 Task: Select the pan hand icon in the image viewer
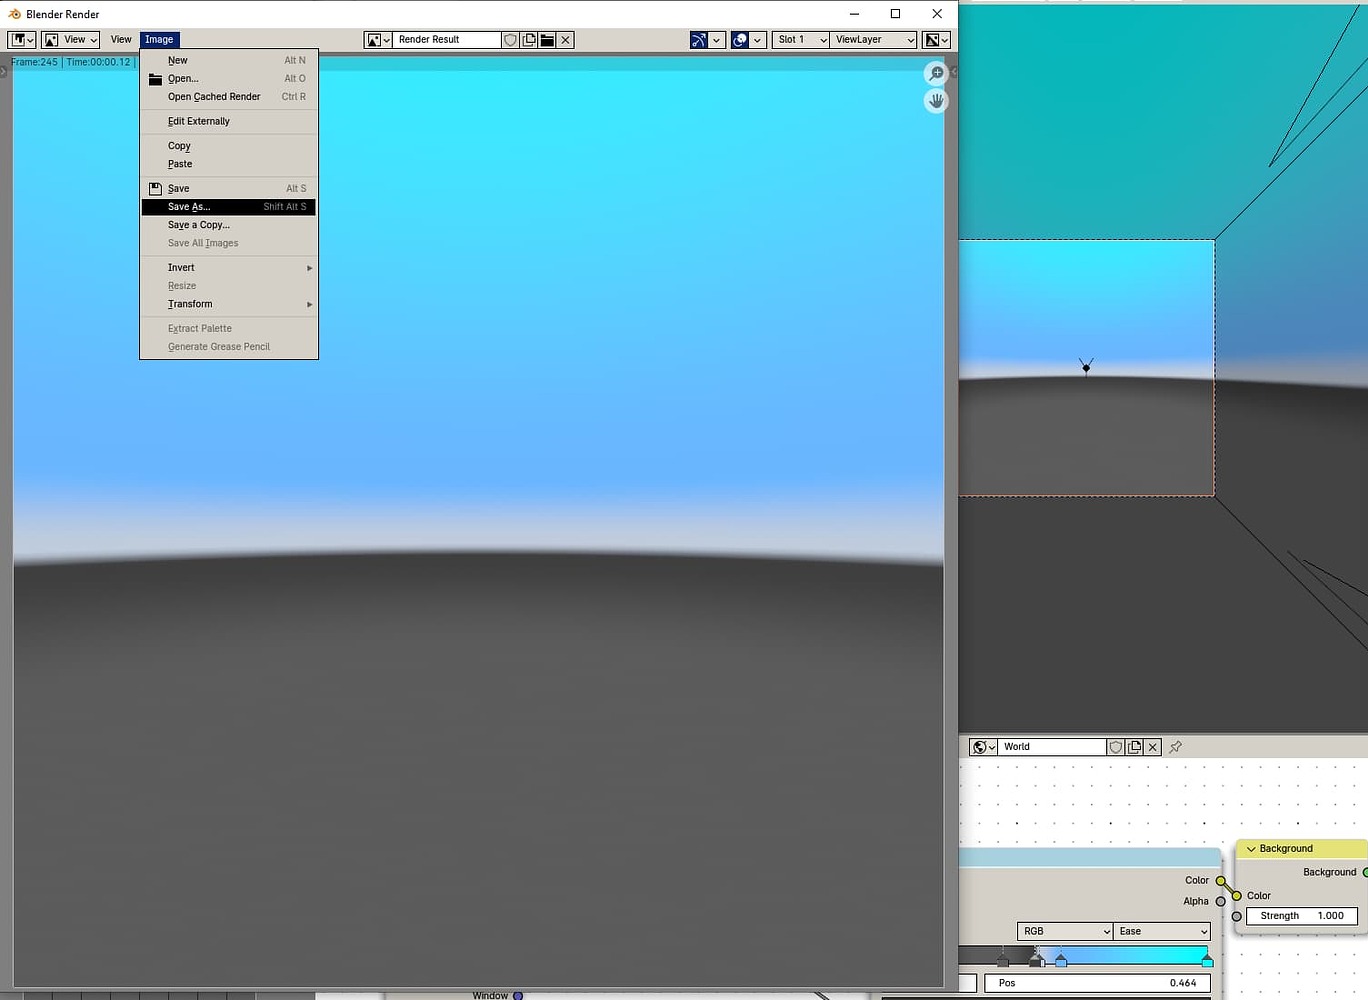tap(936, 100)
